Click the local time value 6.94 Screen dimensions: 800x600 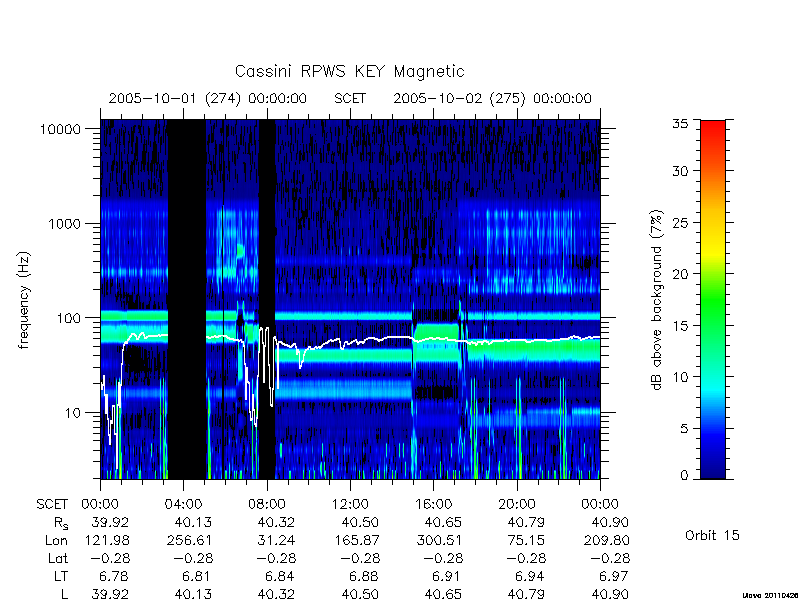529,576
